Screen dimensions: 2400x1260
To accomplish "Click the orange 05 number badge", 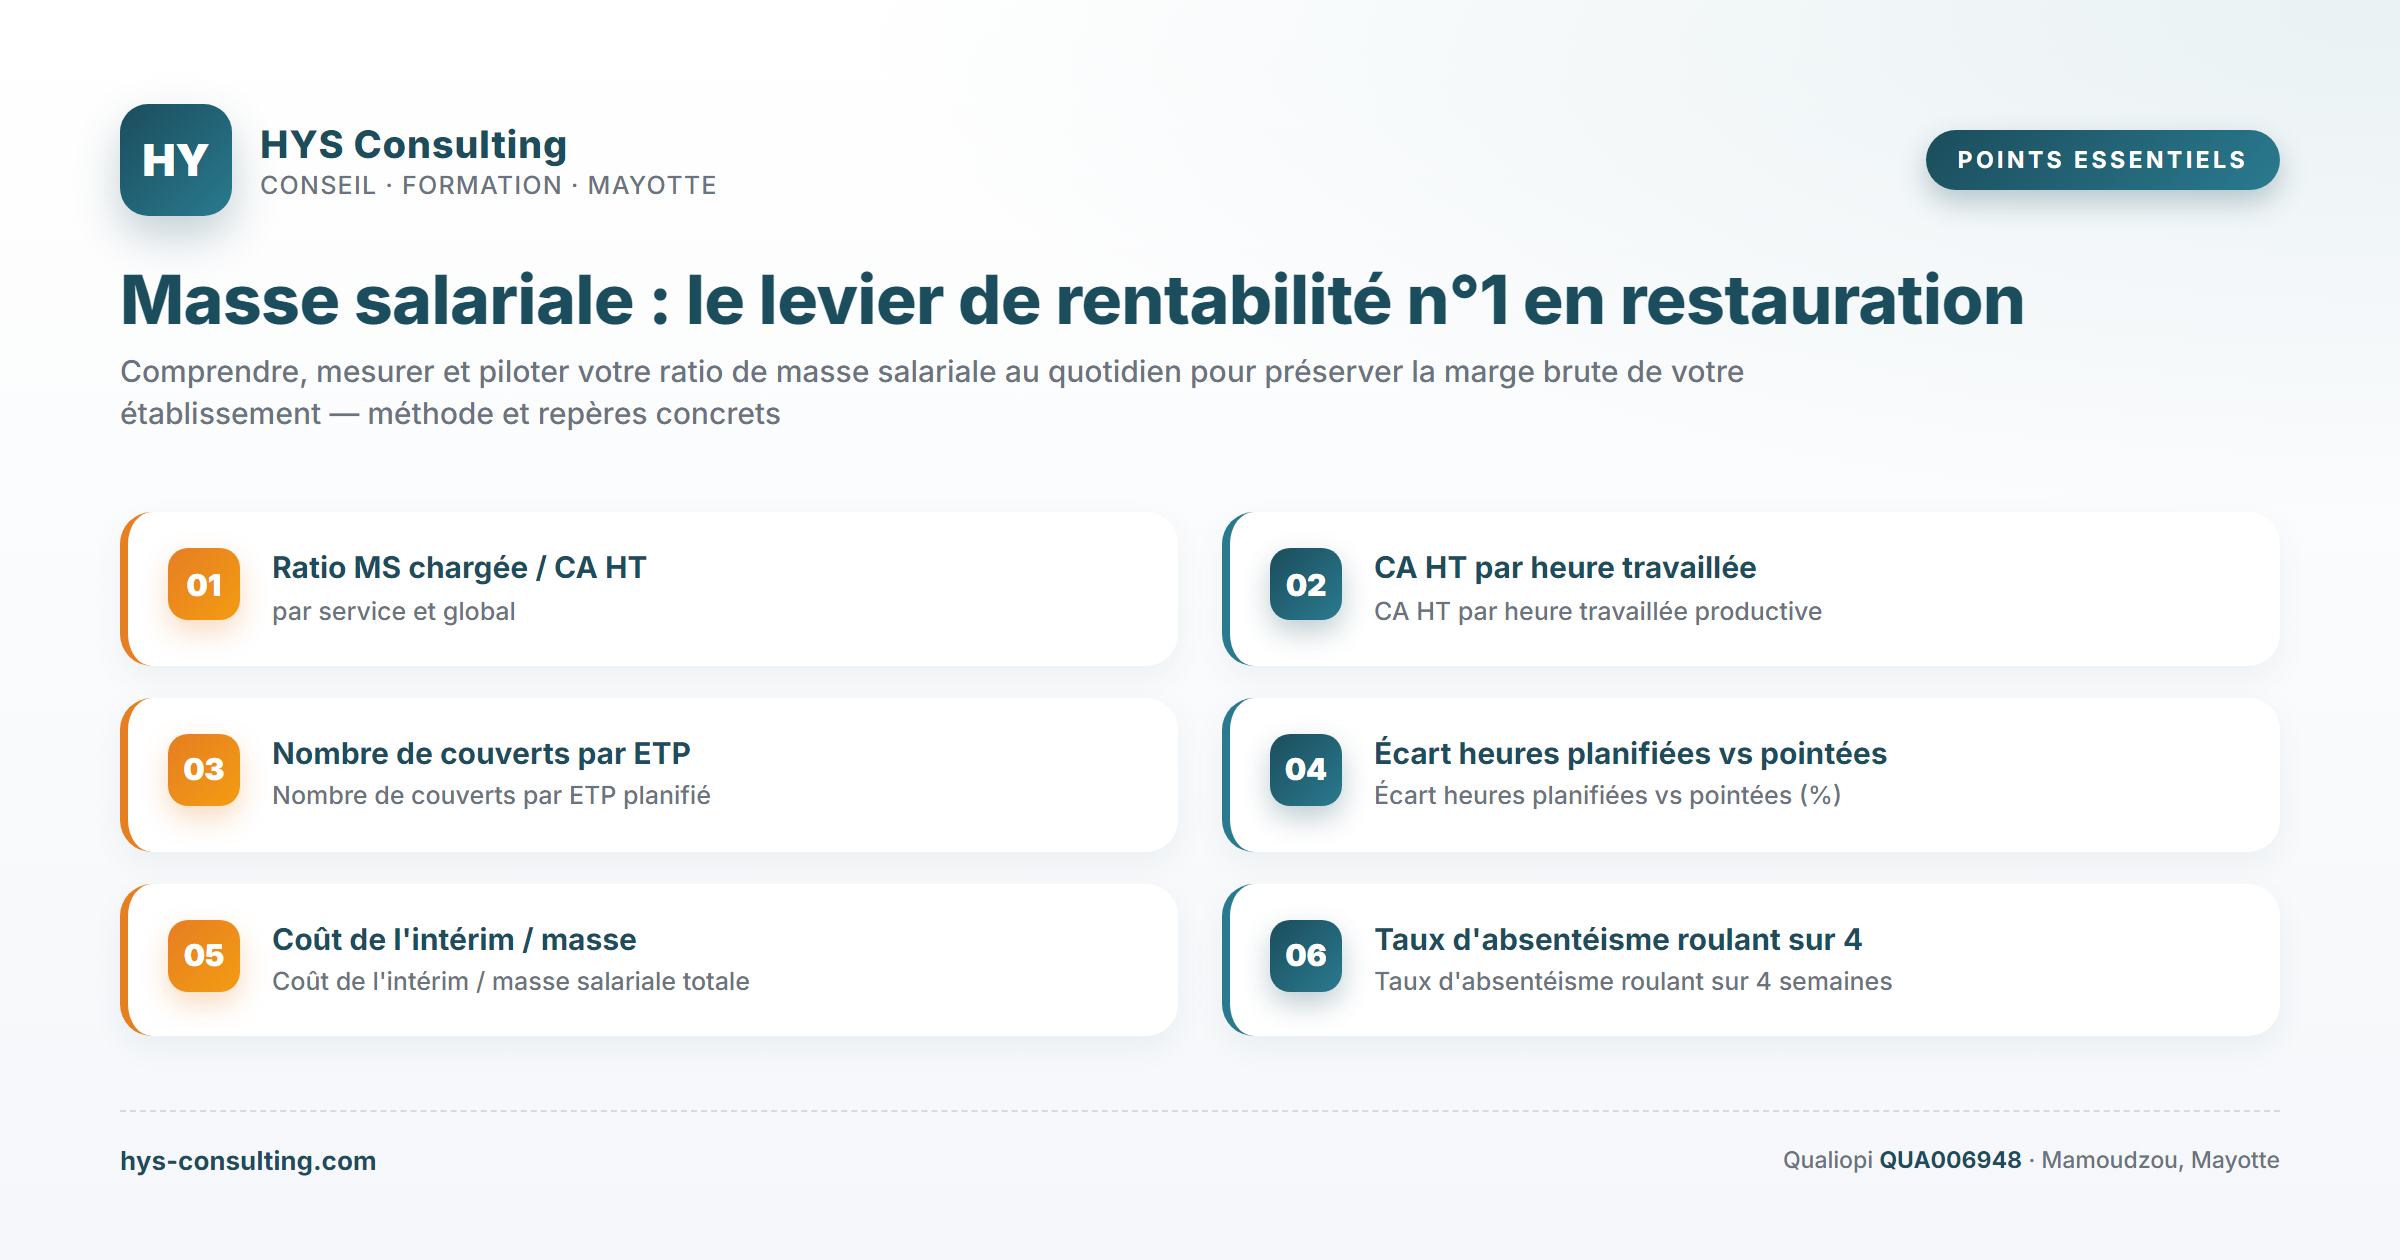I will [x=204, y=956].
